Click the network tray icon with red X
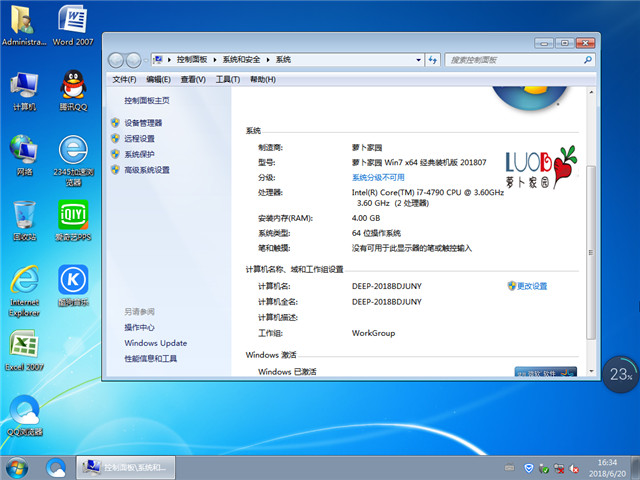This screenshot has height=480, width=640. pyautogui.click(x=558, y=468)
